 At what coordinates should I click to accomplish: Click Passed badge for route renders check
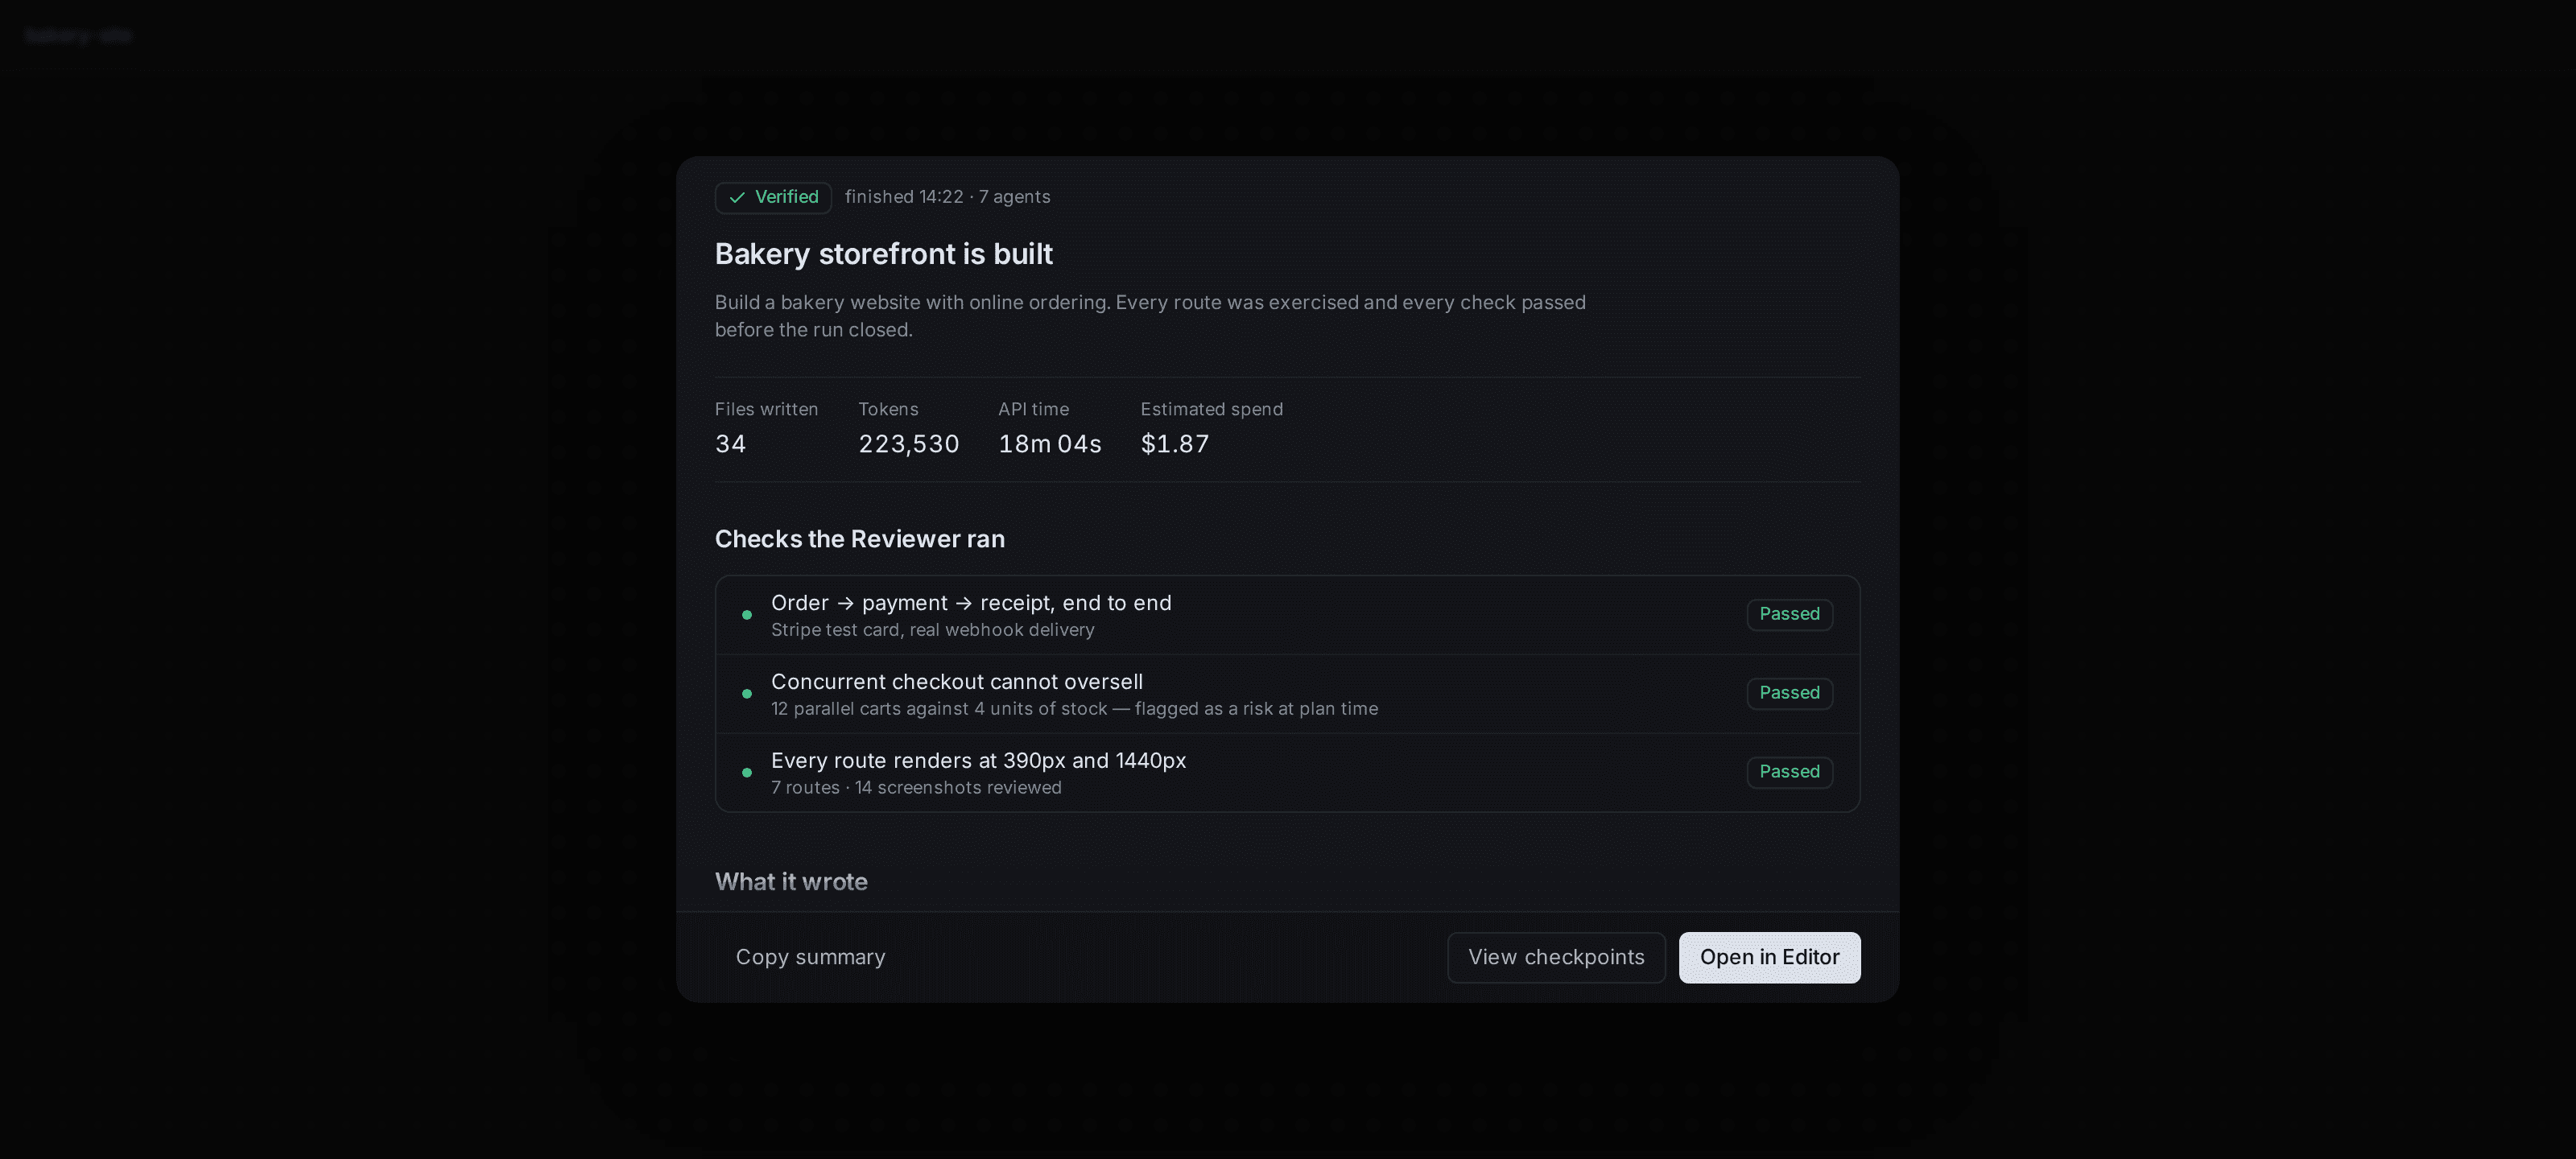pyautogui.click(x=1789, y=772)
